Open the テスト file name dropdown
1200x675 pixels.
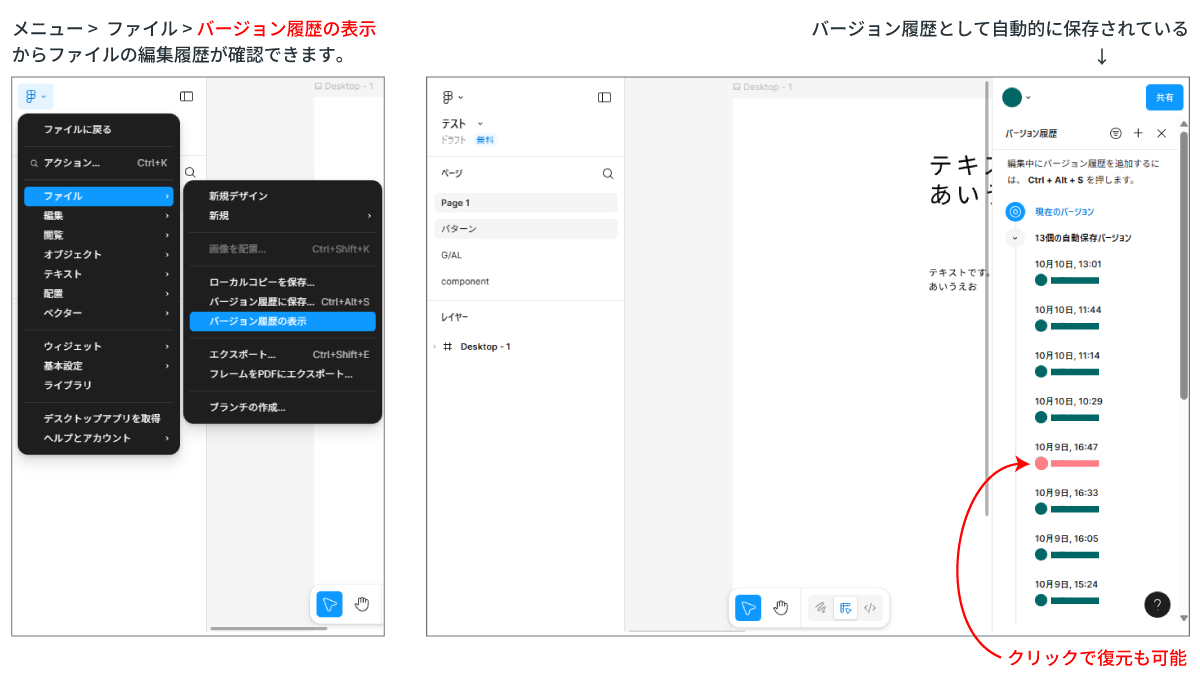coord(480,124)
